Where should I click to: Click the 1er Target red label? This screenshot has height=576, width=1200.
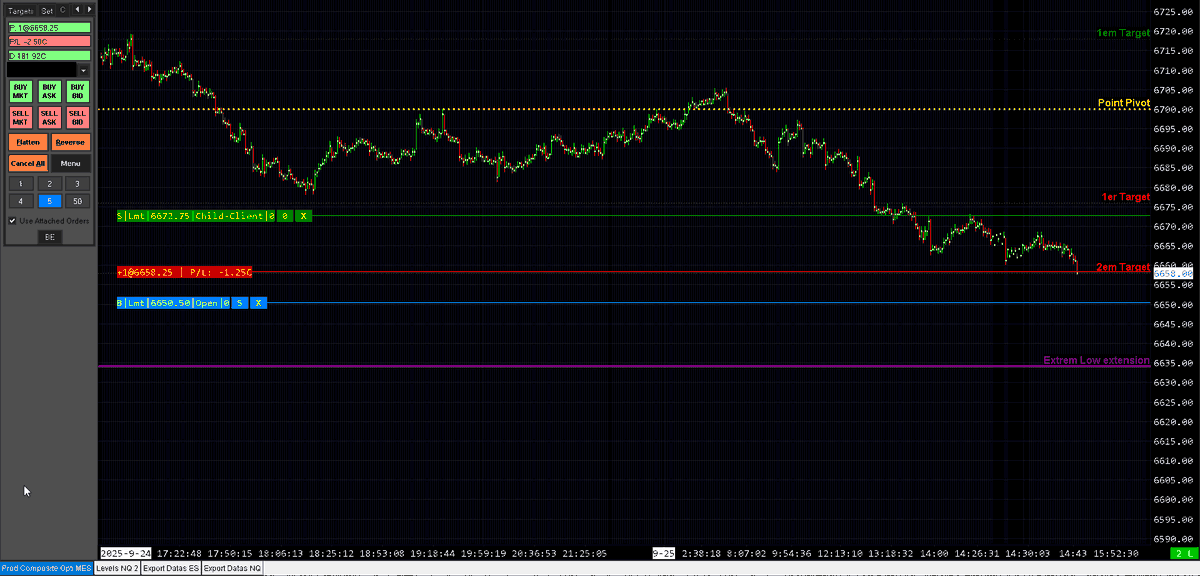(x=1125, y=197)
